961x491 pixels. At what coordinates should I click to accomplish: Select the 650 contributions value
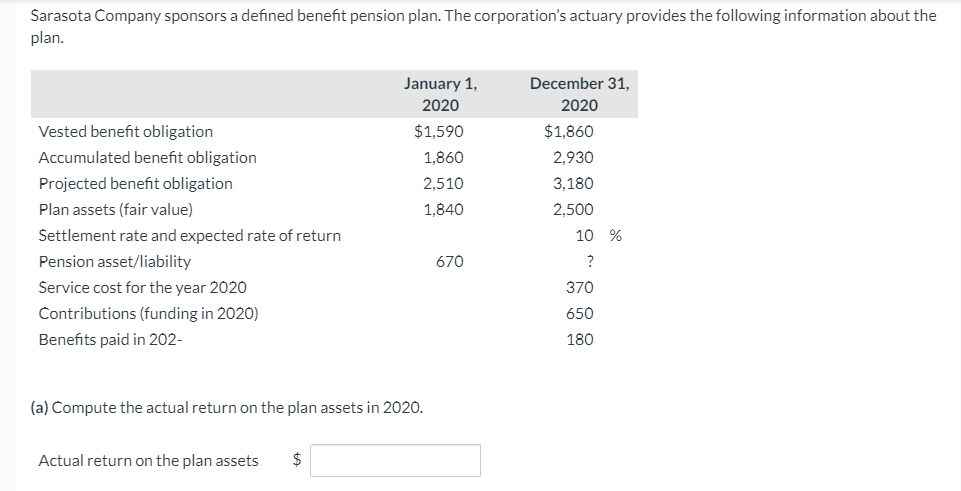[x=580, y=313]
